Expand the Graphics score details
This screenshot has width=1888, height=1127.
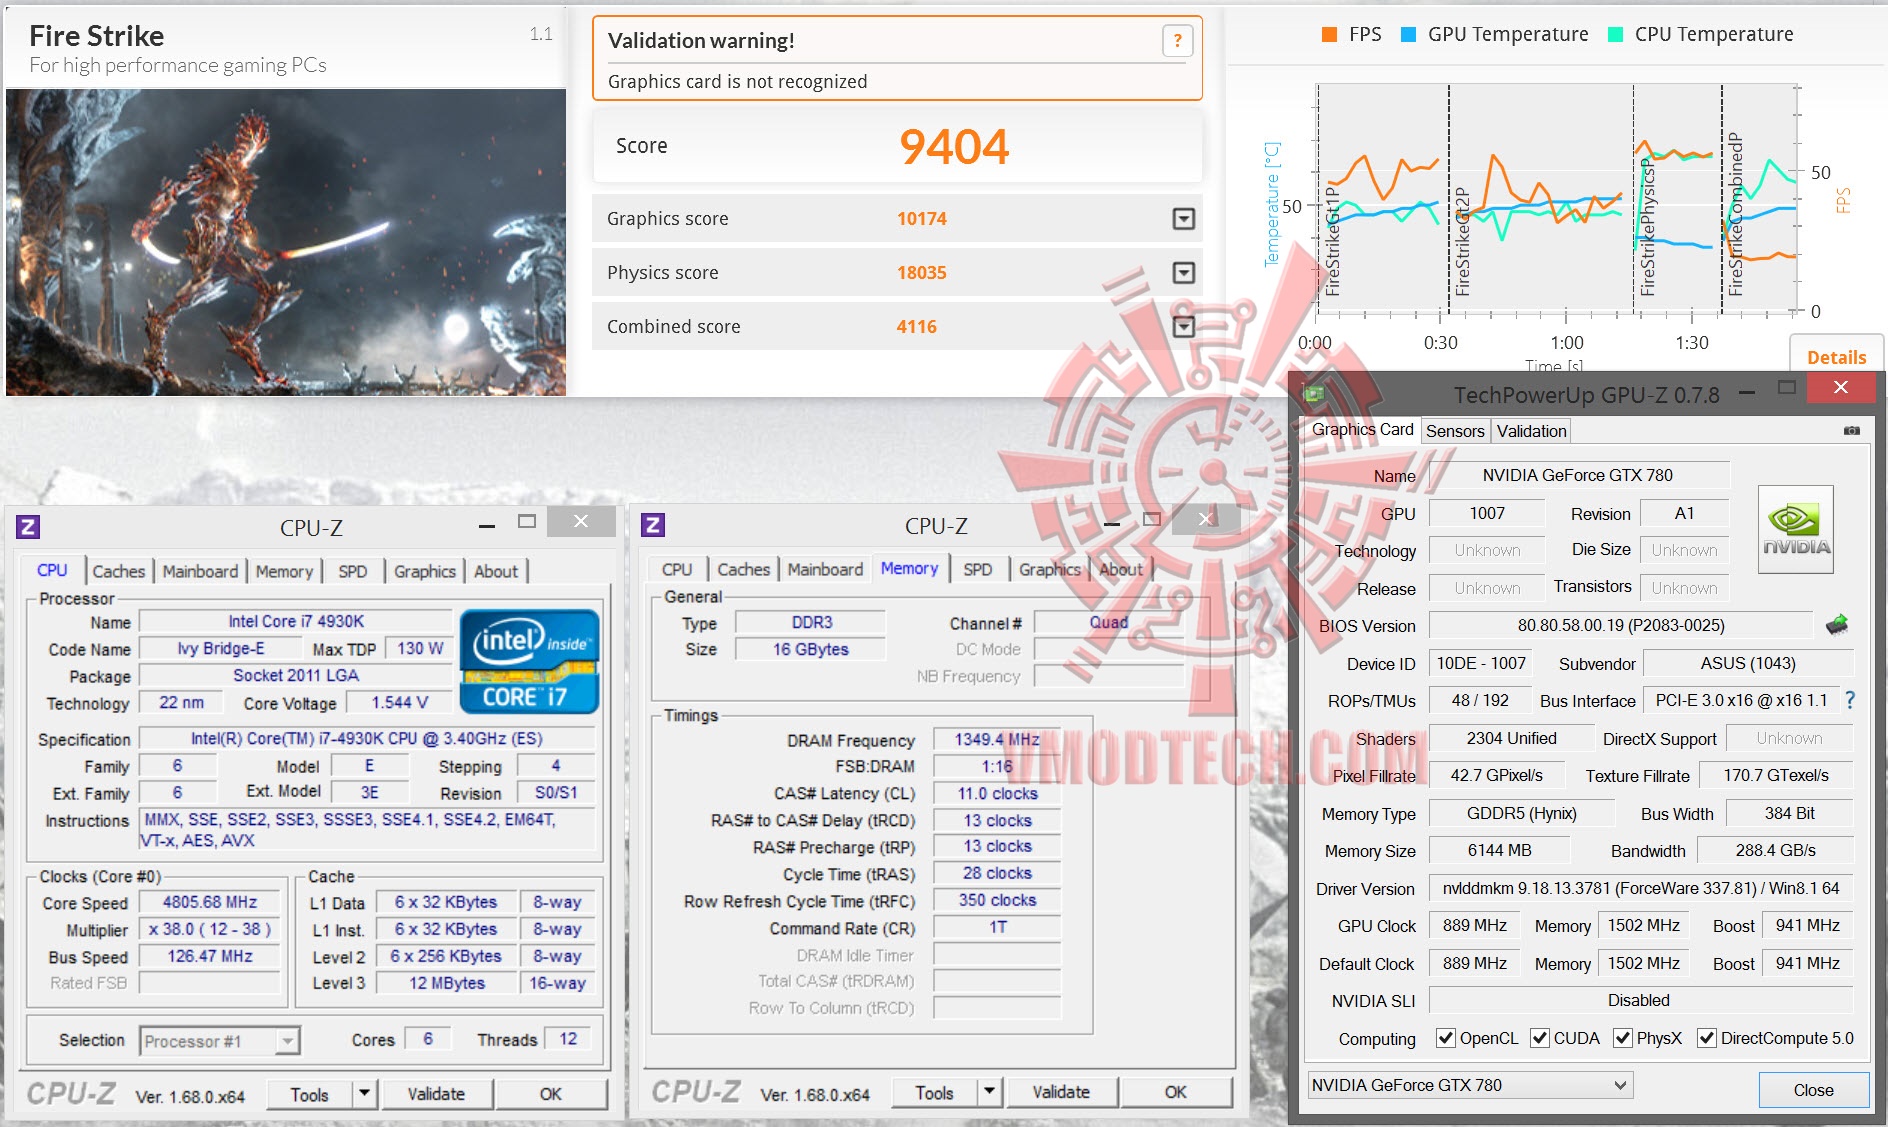coord(1183,219)
